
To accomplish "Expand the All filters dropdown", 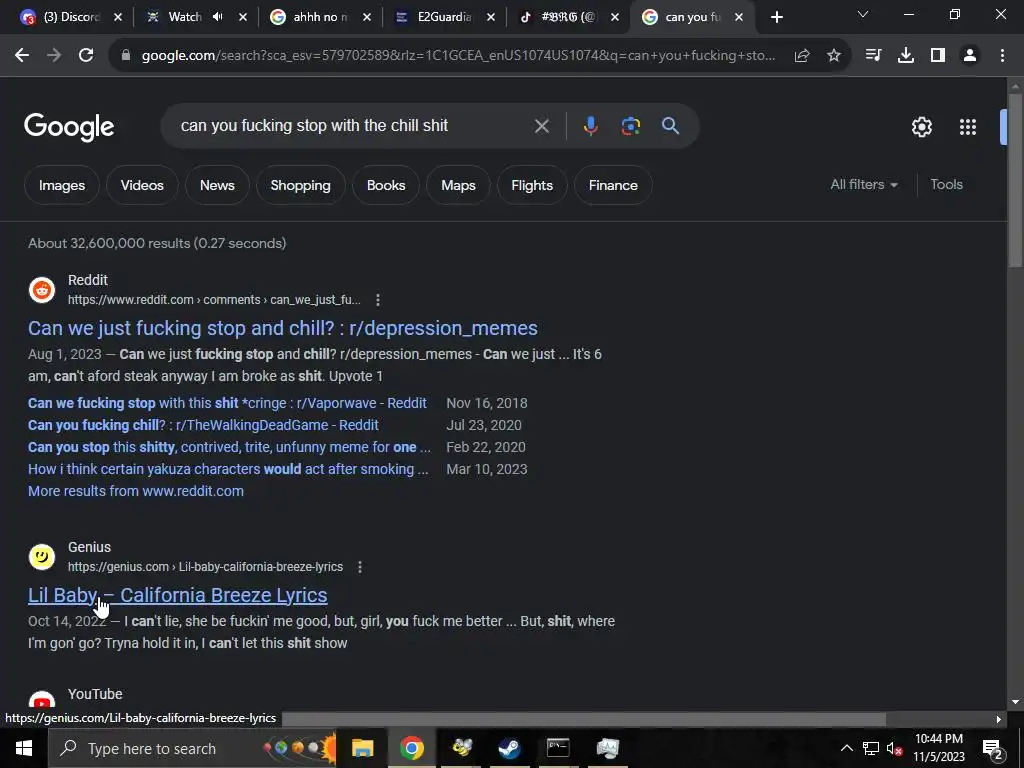I will (x=864, y=185).
